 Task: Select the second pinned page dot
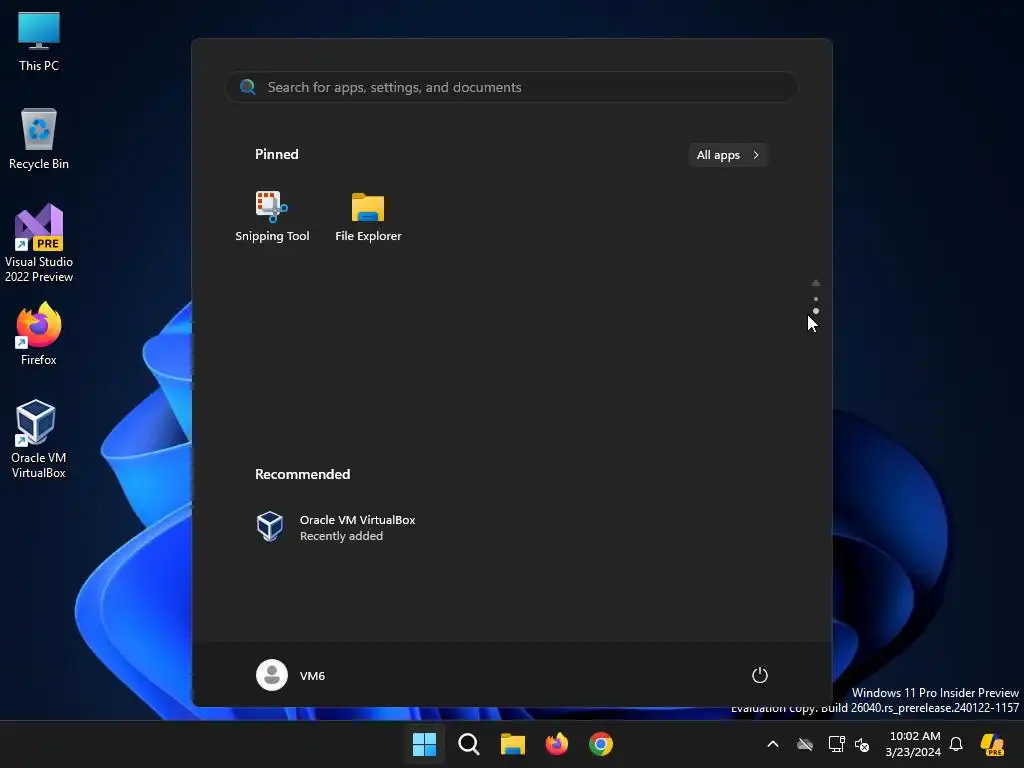[816, 311]
